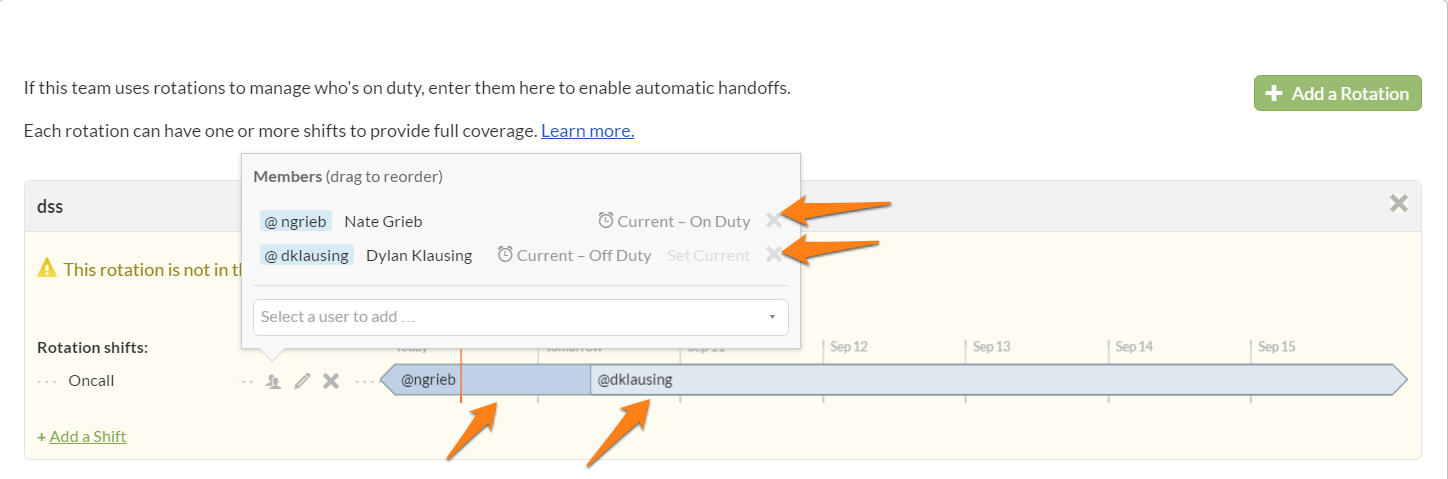Screen dimensions: 1448x479
Task: Click the pencil icon to edit Oncall shift
Action: tap(302, 381)
